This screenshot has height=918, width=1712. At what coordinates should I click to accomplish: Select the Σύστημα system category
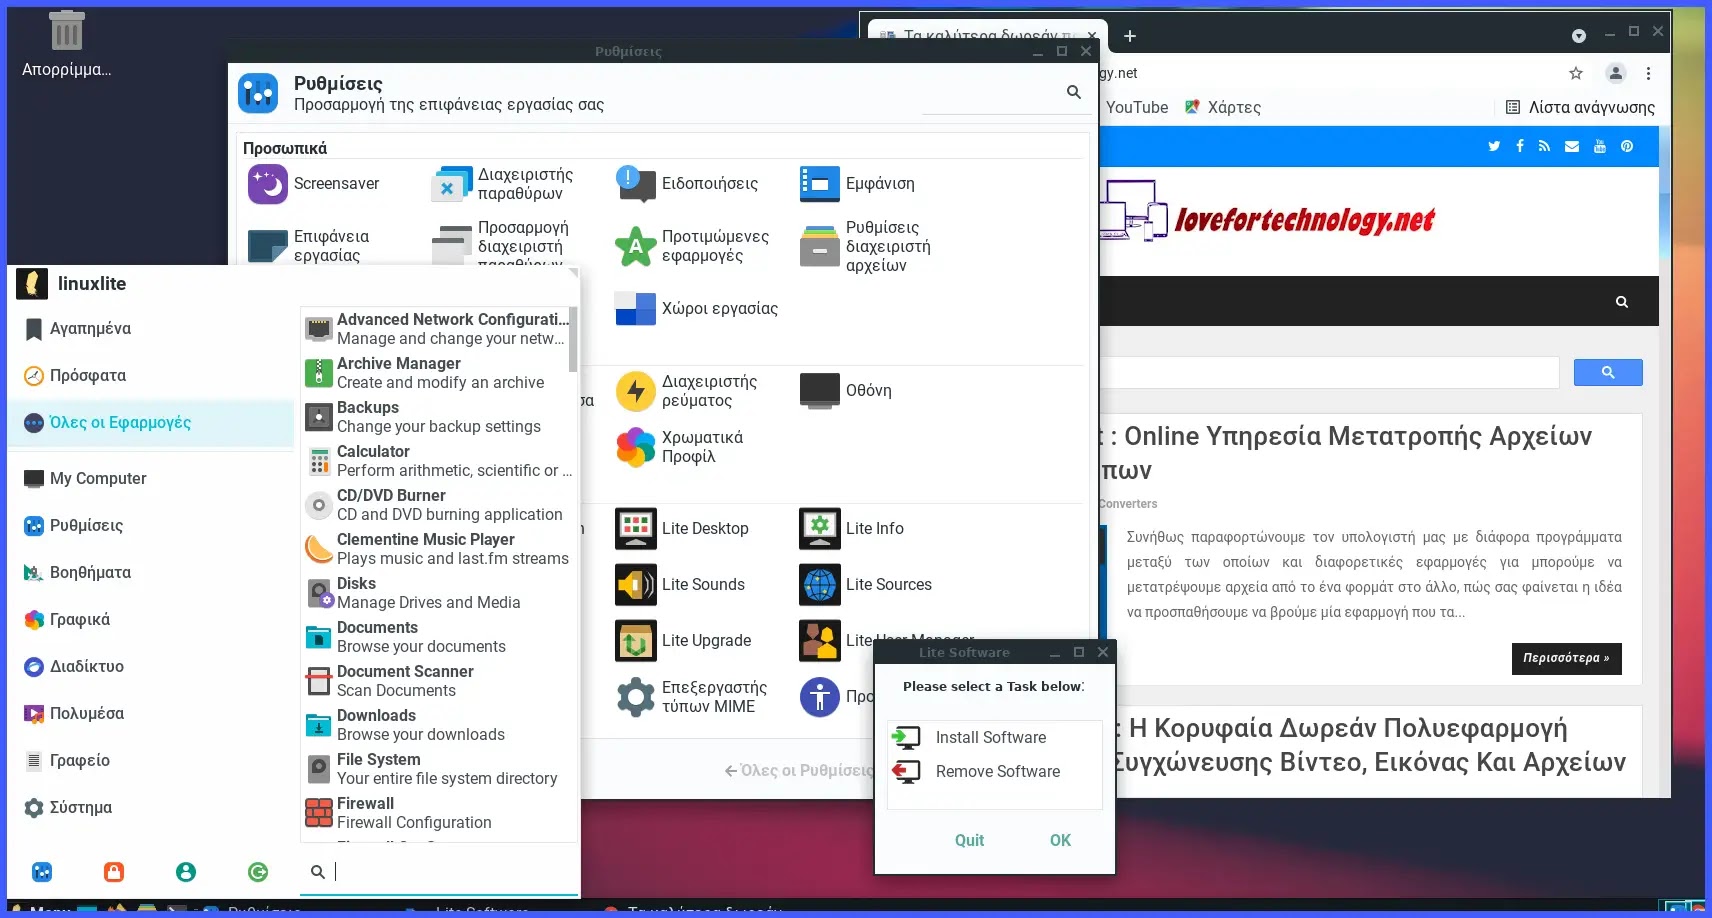coord(150,808)
